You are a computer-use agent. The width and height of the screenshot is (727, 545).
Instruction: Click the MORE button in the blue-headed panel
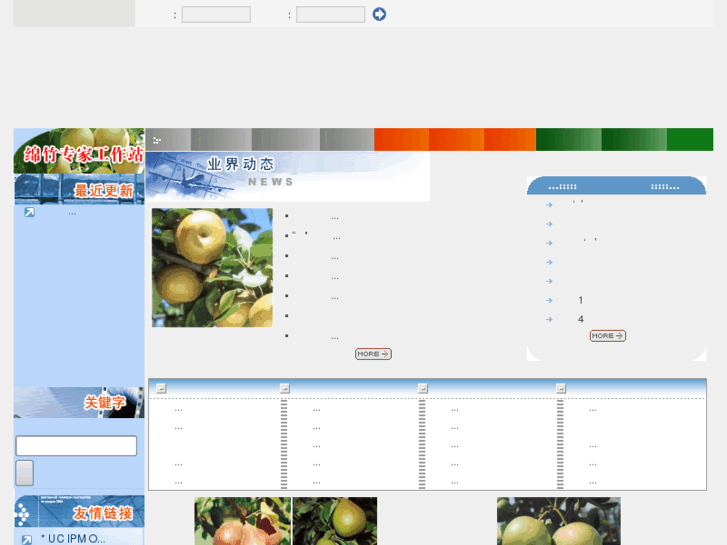point(607,336)
